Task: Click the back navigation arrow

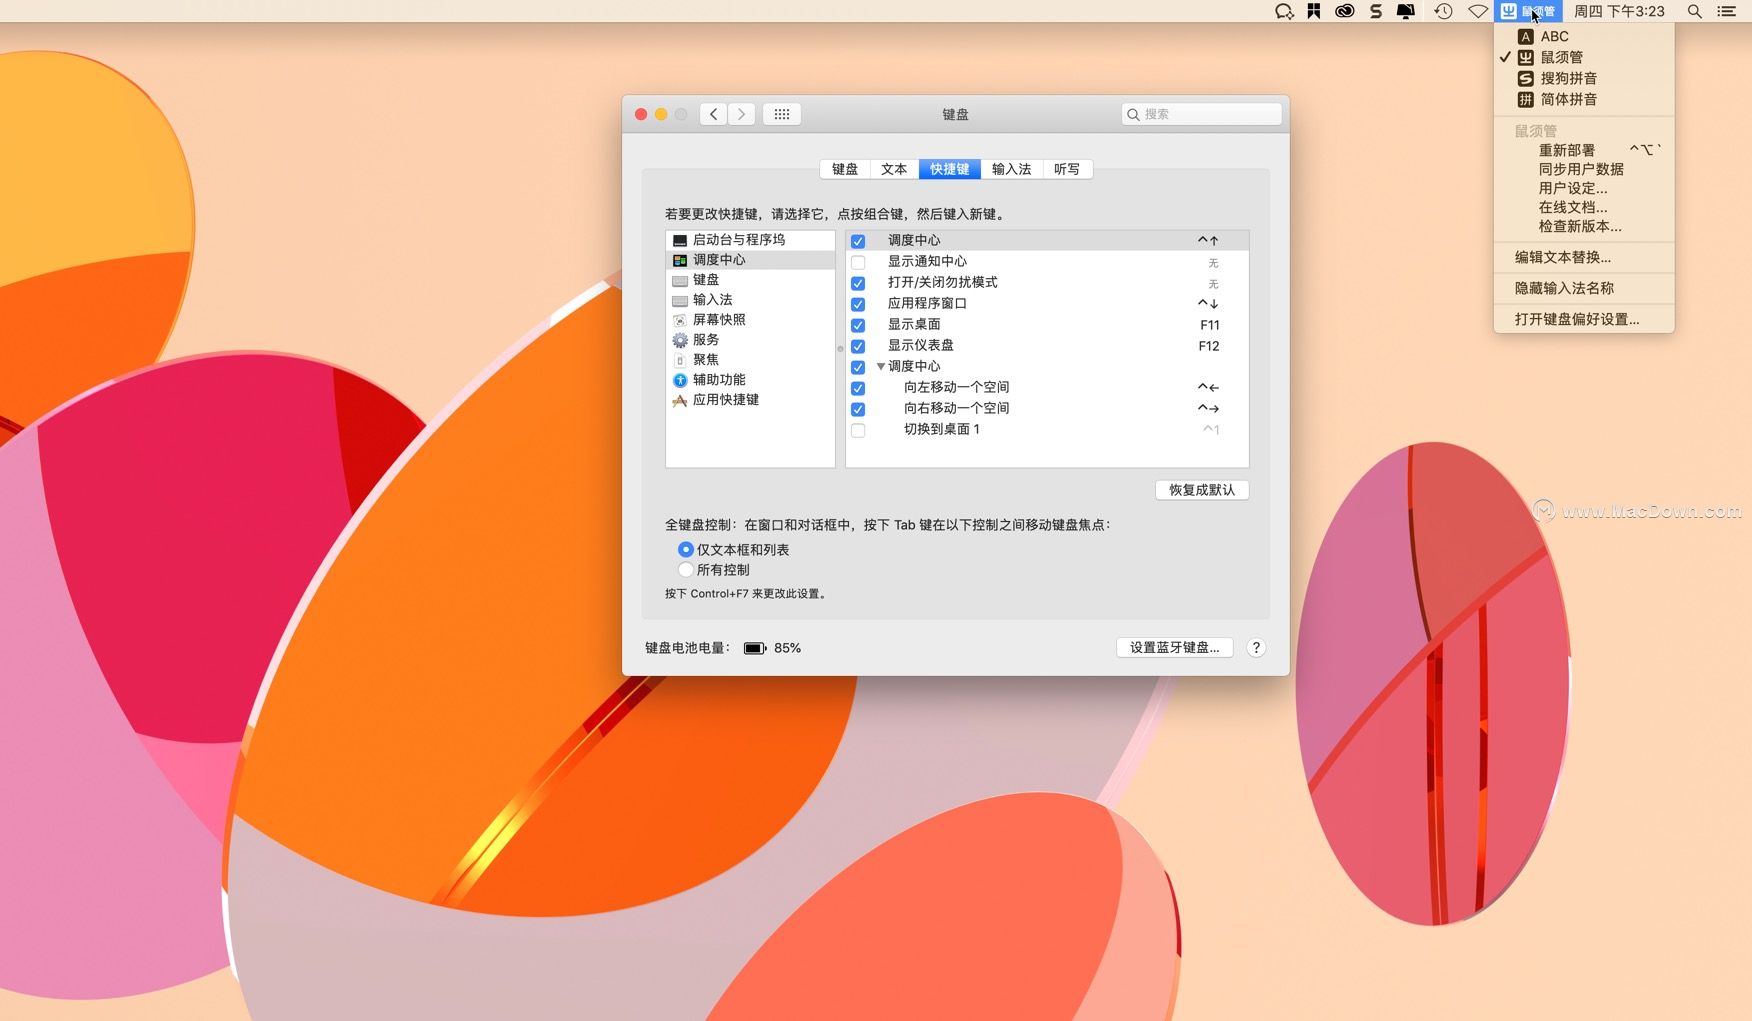Action: pos(713,114)
